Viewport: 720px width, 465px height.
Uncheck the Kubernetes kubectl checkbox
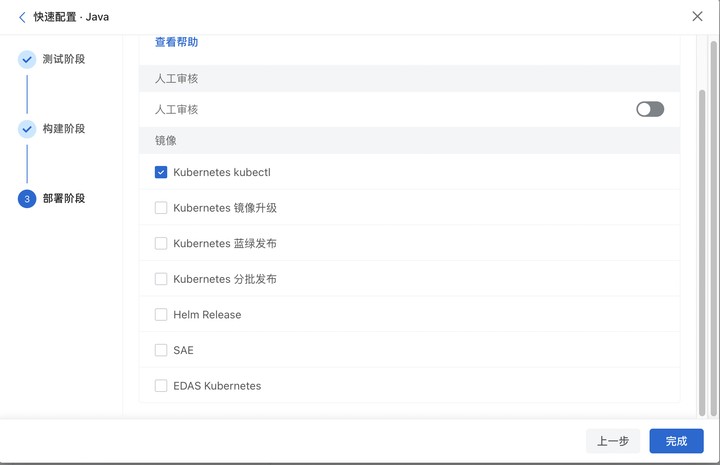click(x=161, y=172)
